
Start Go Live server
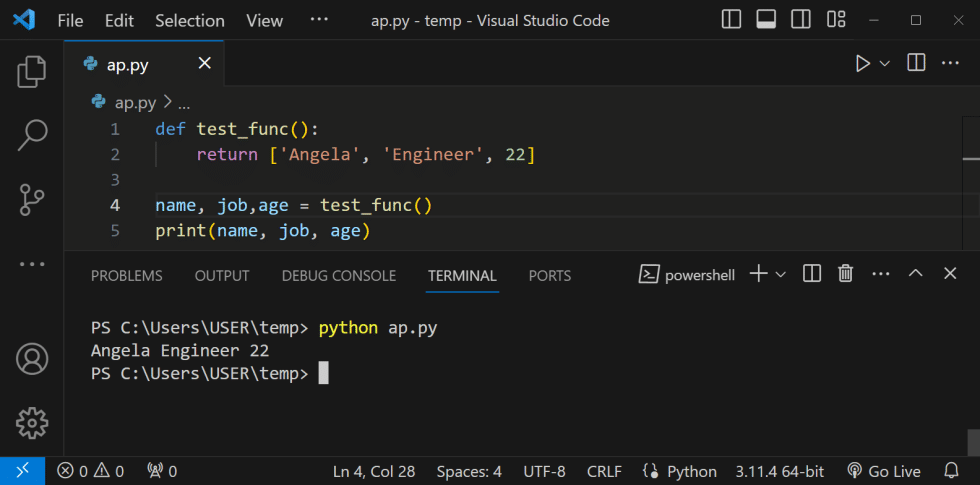click(884, 471)
